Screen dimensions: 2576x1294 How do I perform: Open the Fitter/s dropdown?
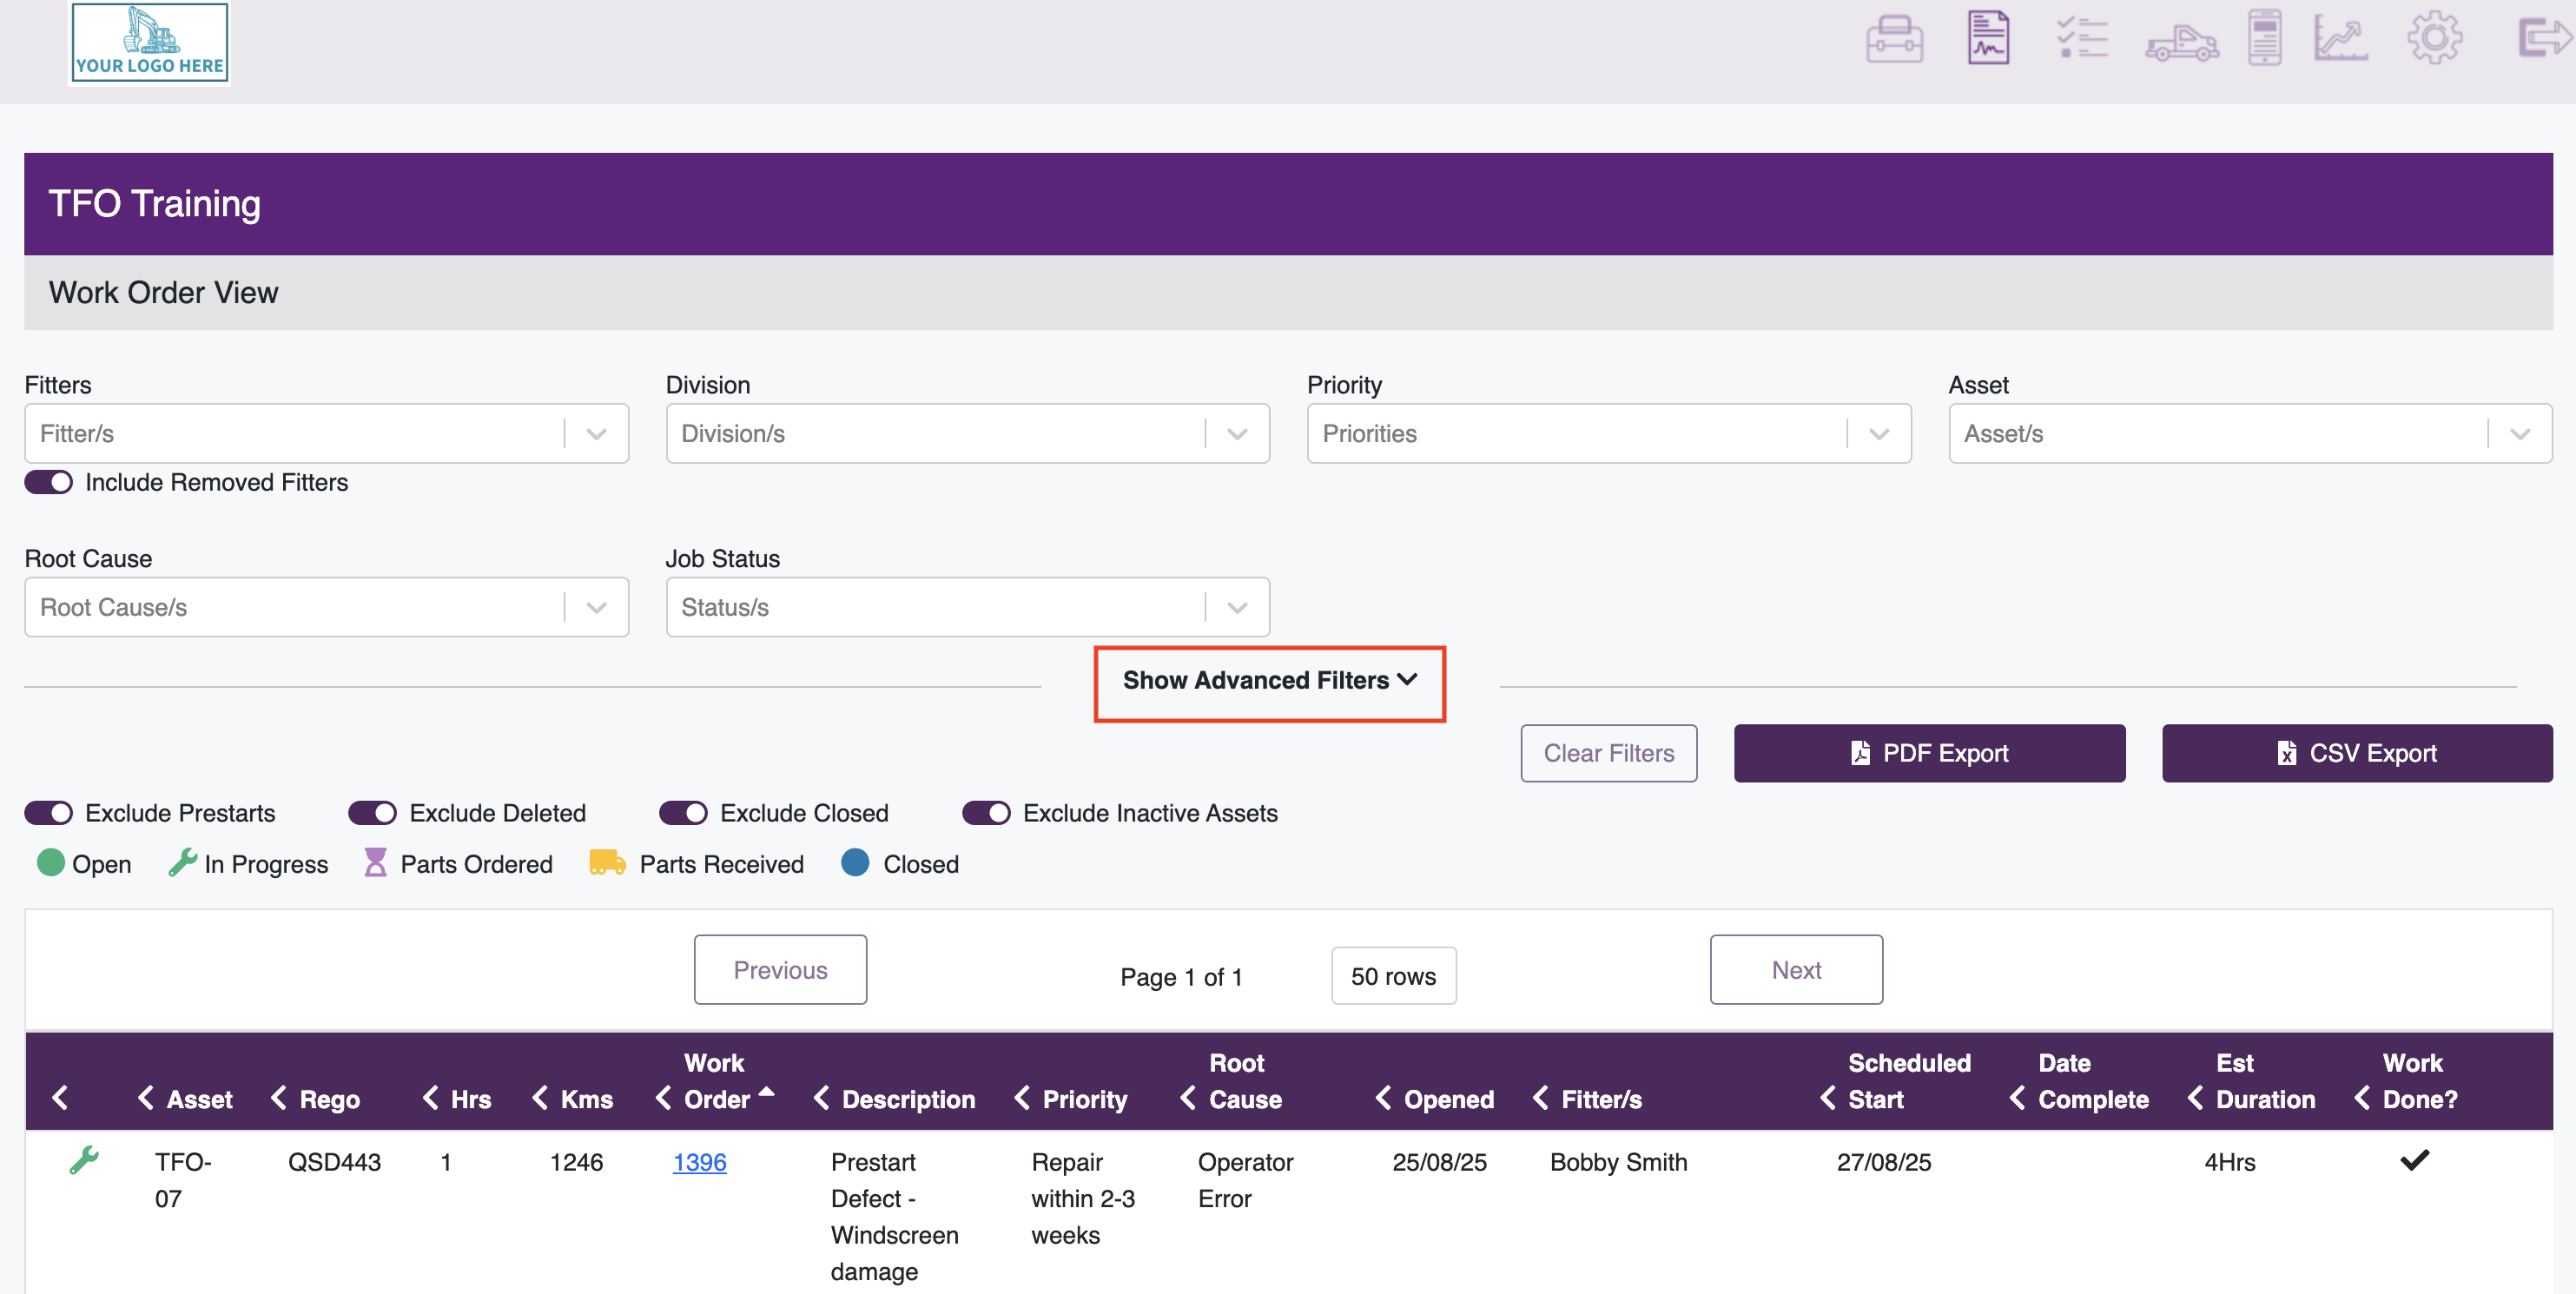pyautogui.click(x=327, y=433)
